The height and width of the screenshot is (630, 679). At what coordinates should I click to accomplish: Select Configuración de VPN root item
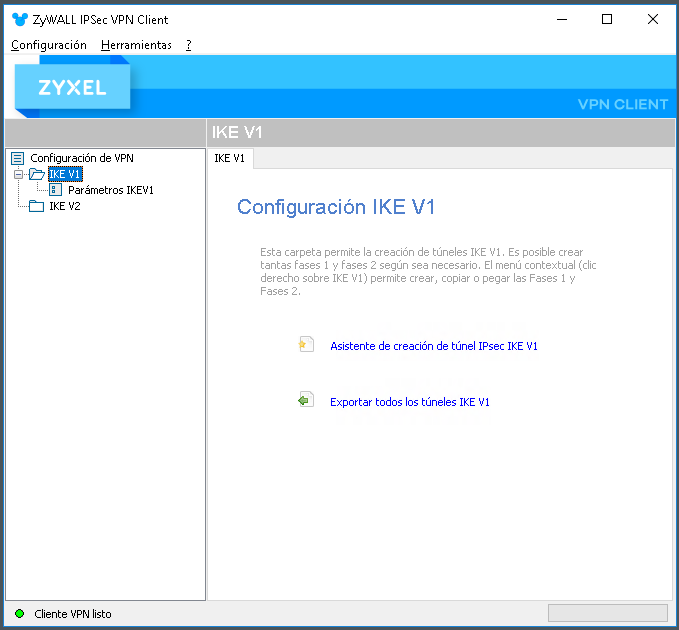(x=82, y=158)
